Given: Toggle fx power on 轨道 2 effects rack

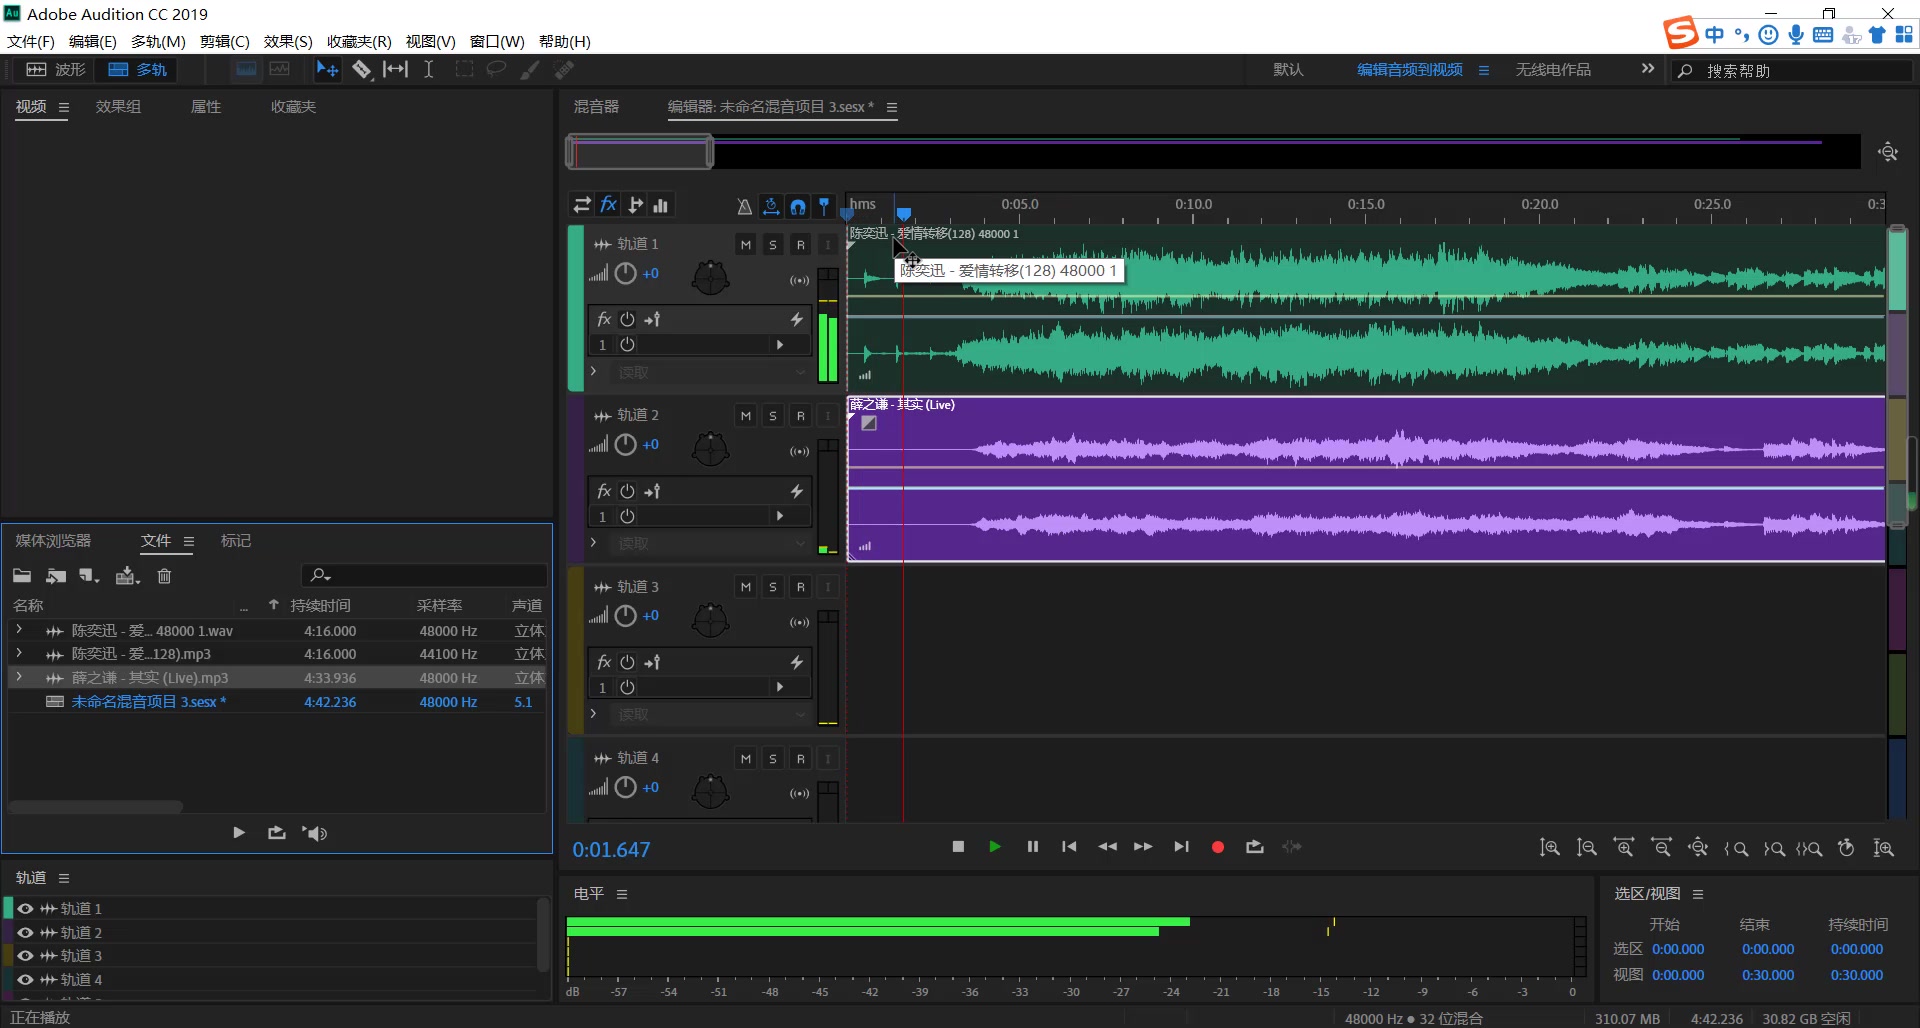Looking at the screenshot, I should (627, 491).
